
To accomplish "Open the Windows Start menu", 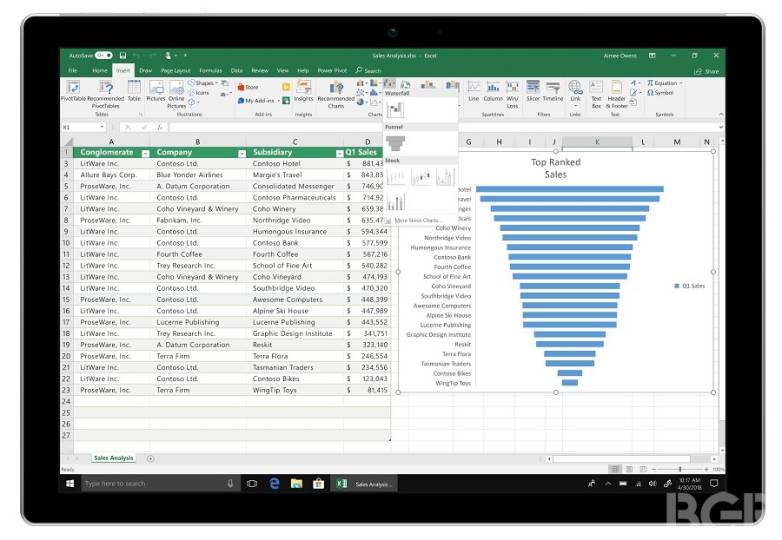I will tap(70, 483).
